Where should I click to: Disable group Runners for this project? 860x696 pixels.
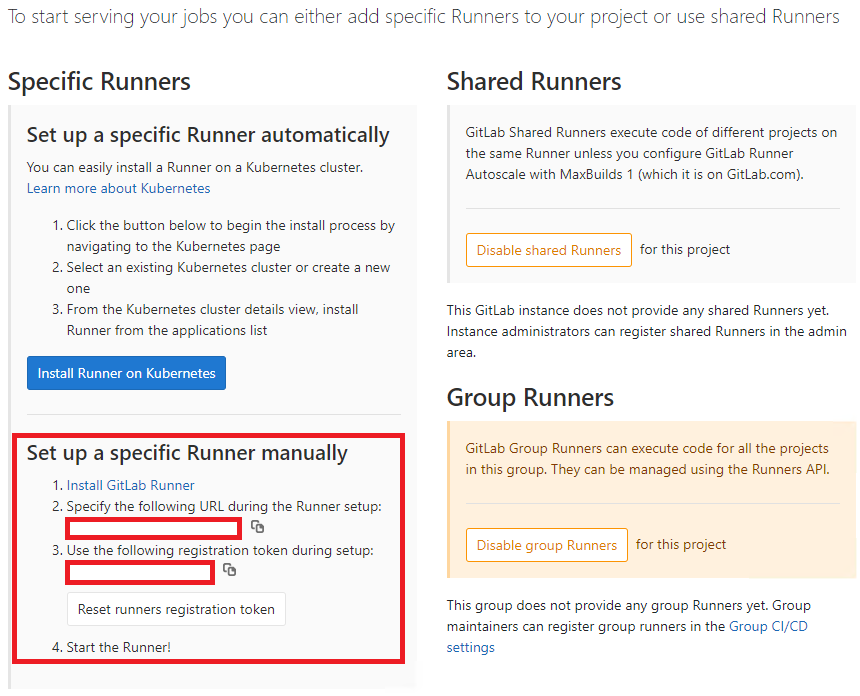[x=546, y=544]
